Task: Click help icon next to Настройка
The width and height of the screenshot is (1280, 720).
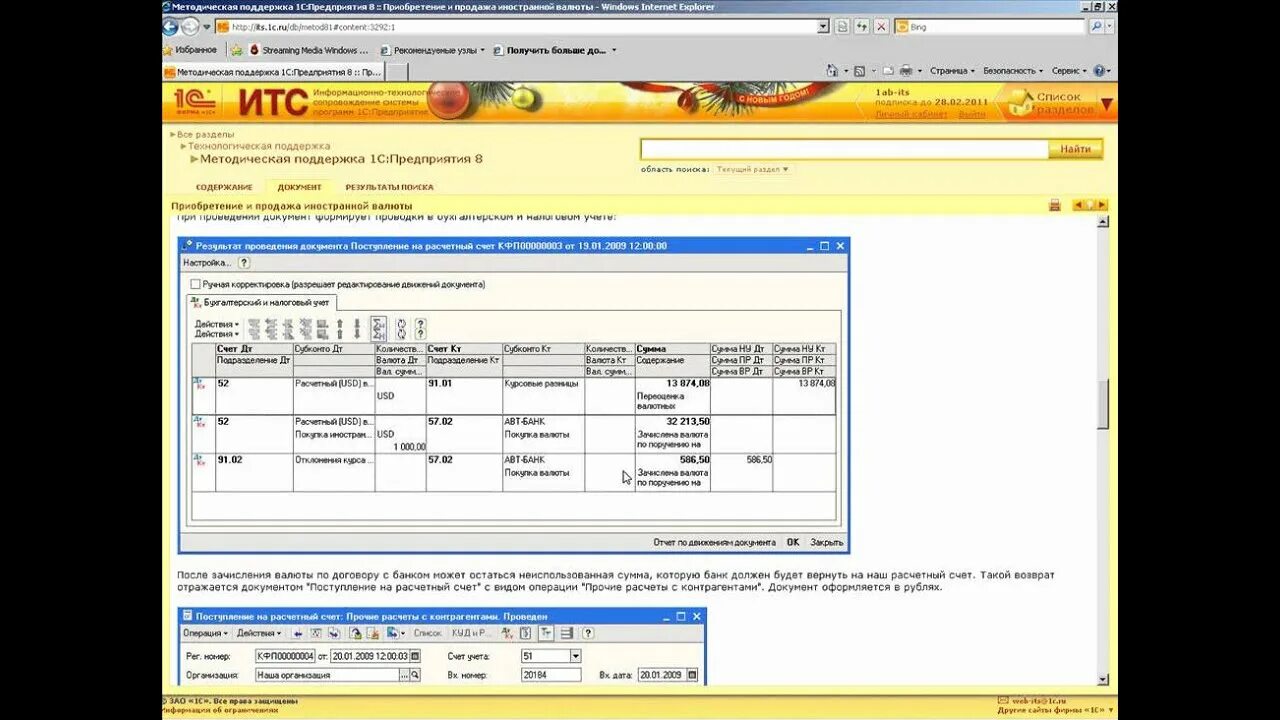Action: click(244, 263)
